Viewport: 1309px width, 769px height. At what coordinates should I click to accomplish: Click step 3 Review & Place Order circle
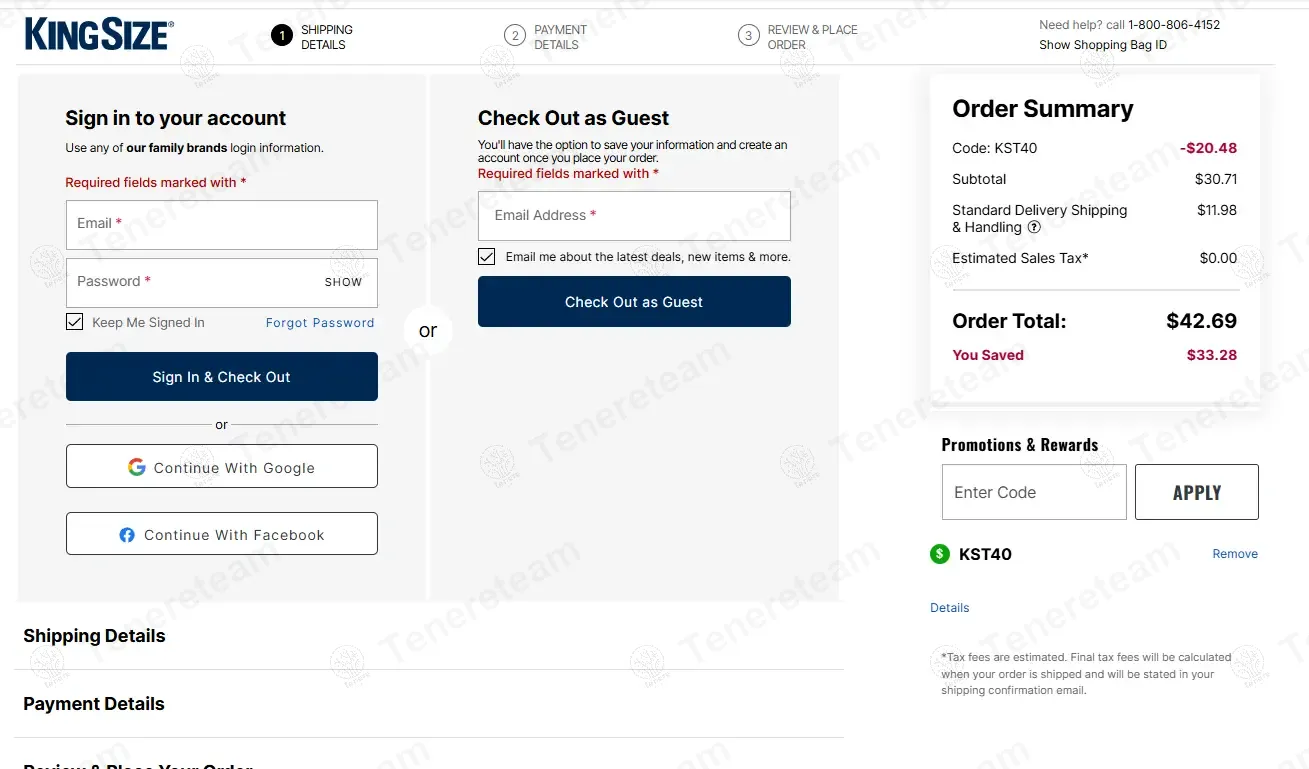(x=748, y=36)
